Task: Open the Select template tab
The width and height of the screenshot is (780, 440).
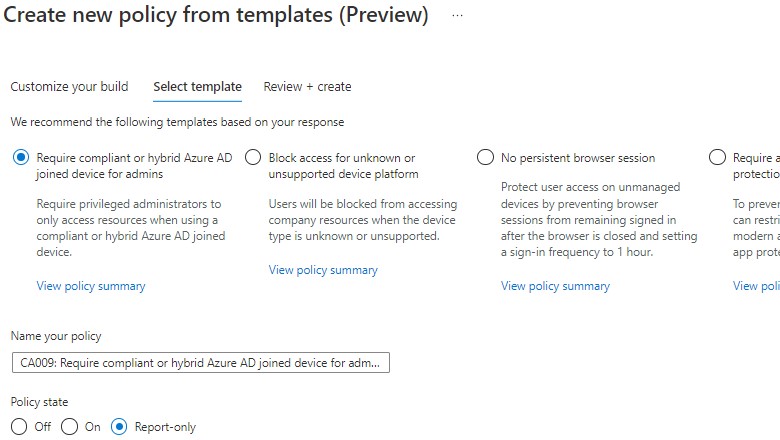Action: pyautogui.click(x=197, y=87)
